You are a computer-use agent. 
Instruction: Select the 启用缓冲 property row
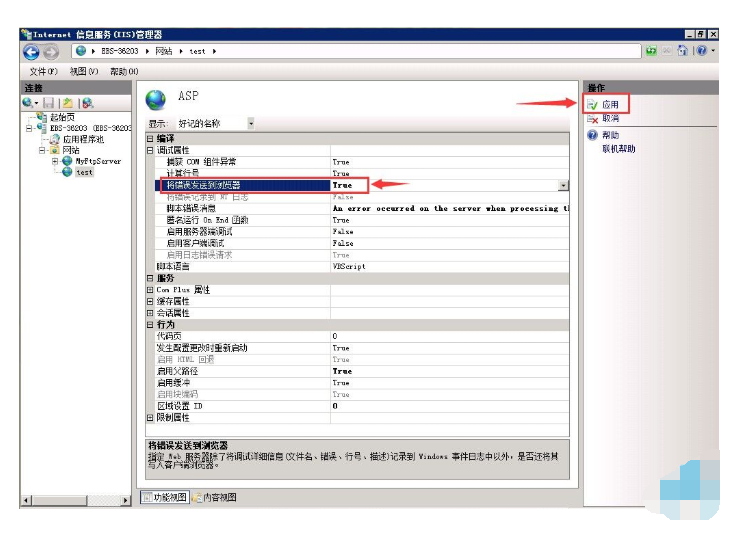point(362,383)
